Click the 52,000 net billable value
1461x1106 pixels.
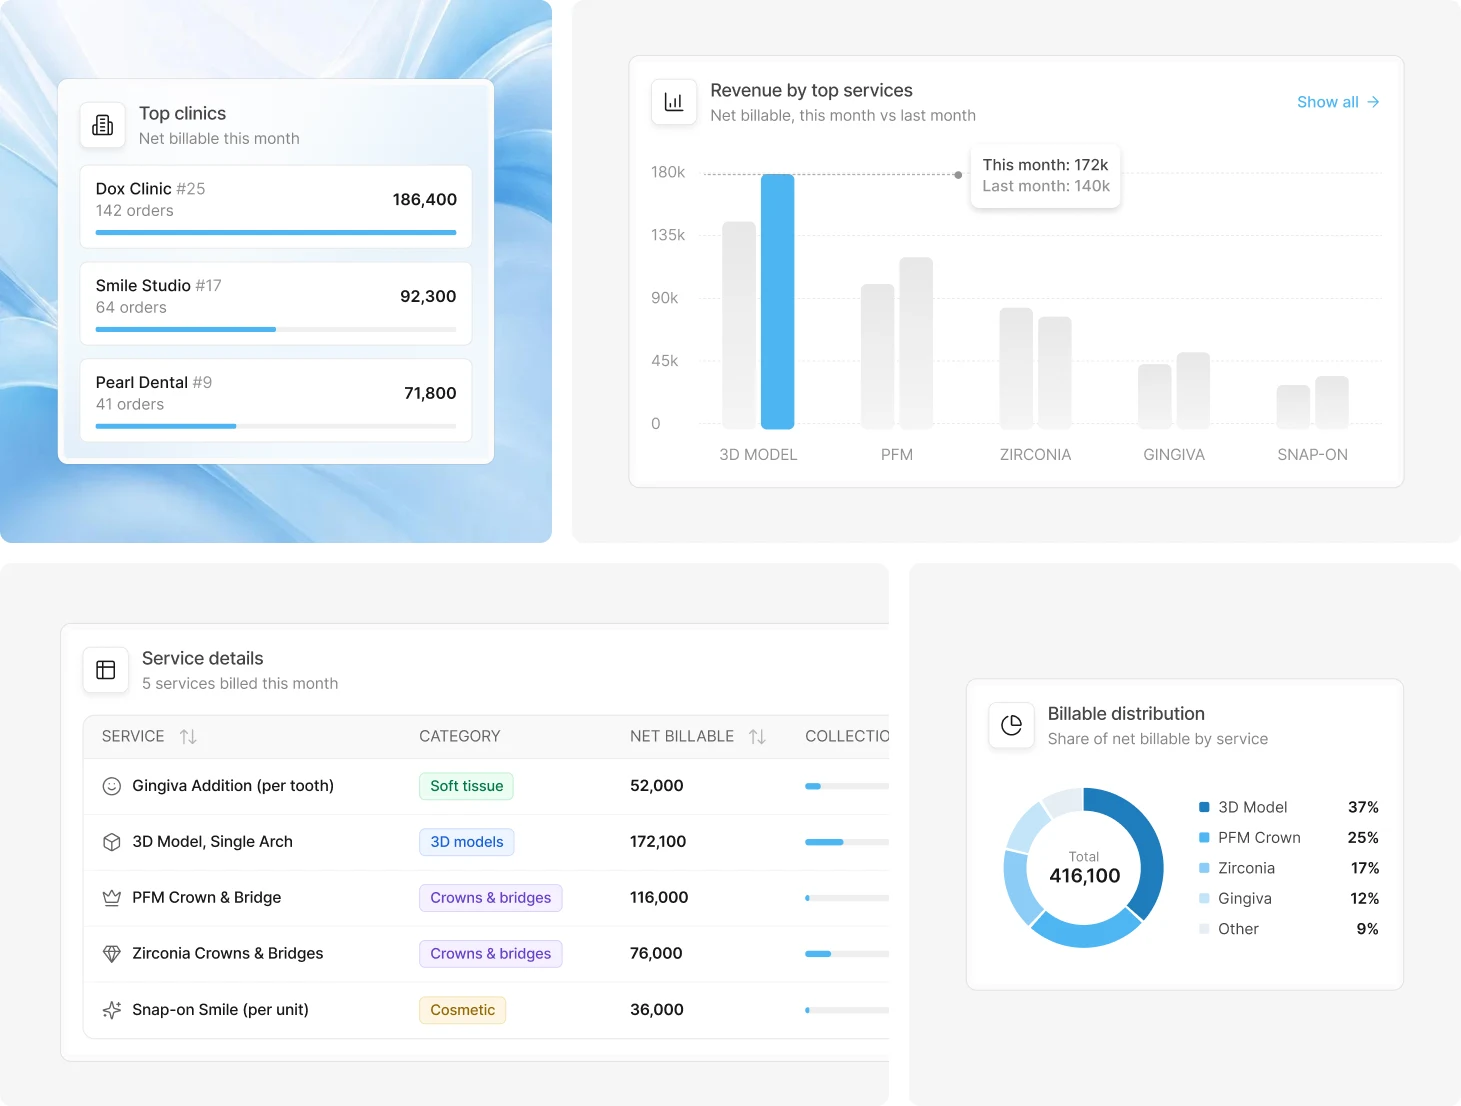pos(657,786)
